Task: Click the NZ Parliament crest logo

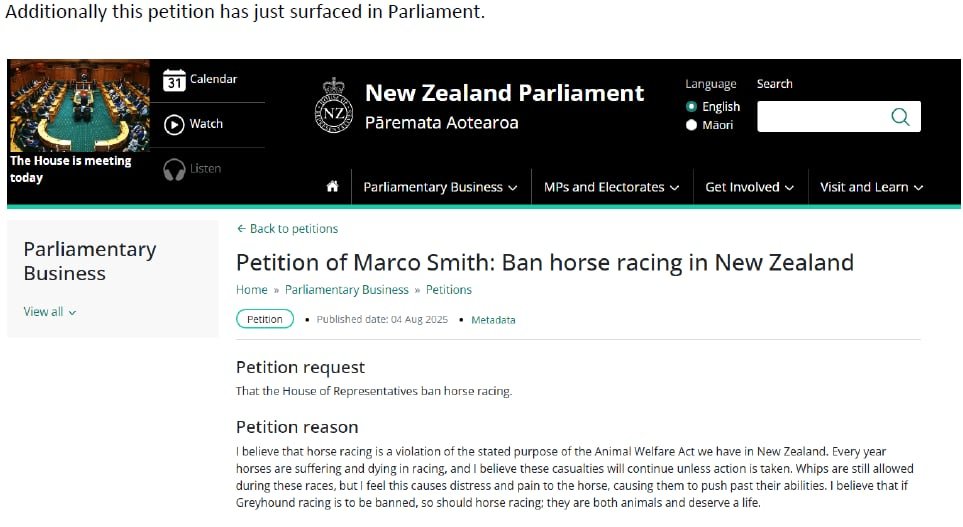Action: 333,106
